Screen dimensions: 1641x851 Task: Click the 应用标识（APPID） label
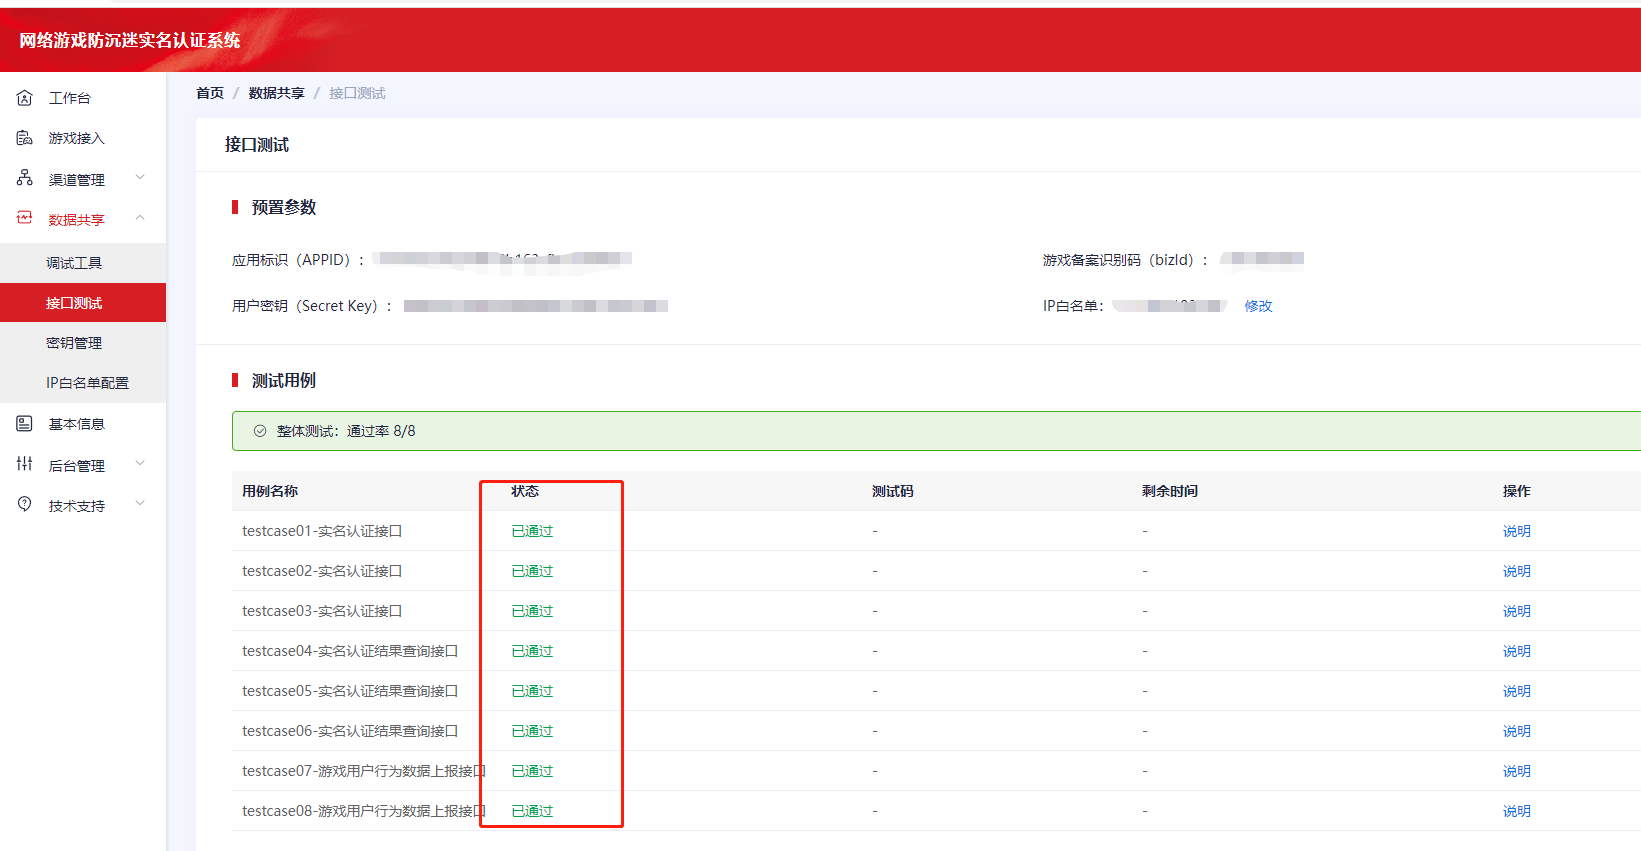(298, 260)
